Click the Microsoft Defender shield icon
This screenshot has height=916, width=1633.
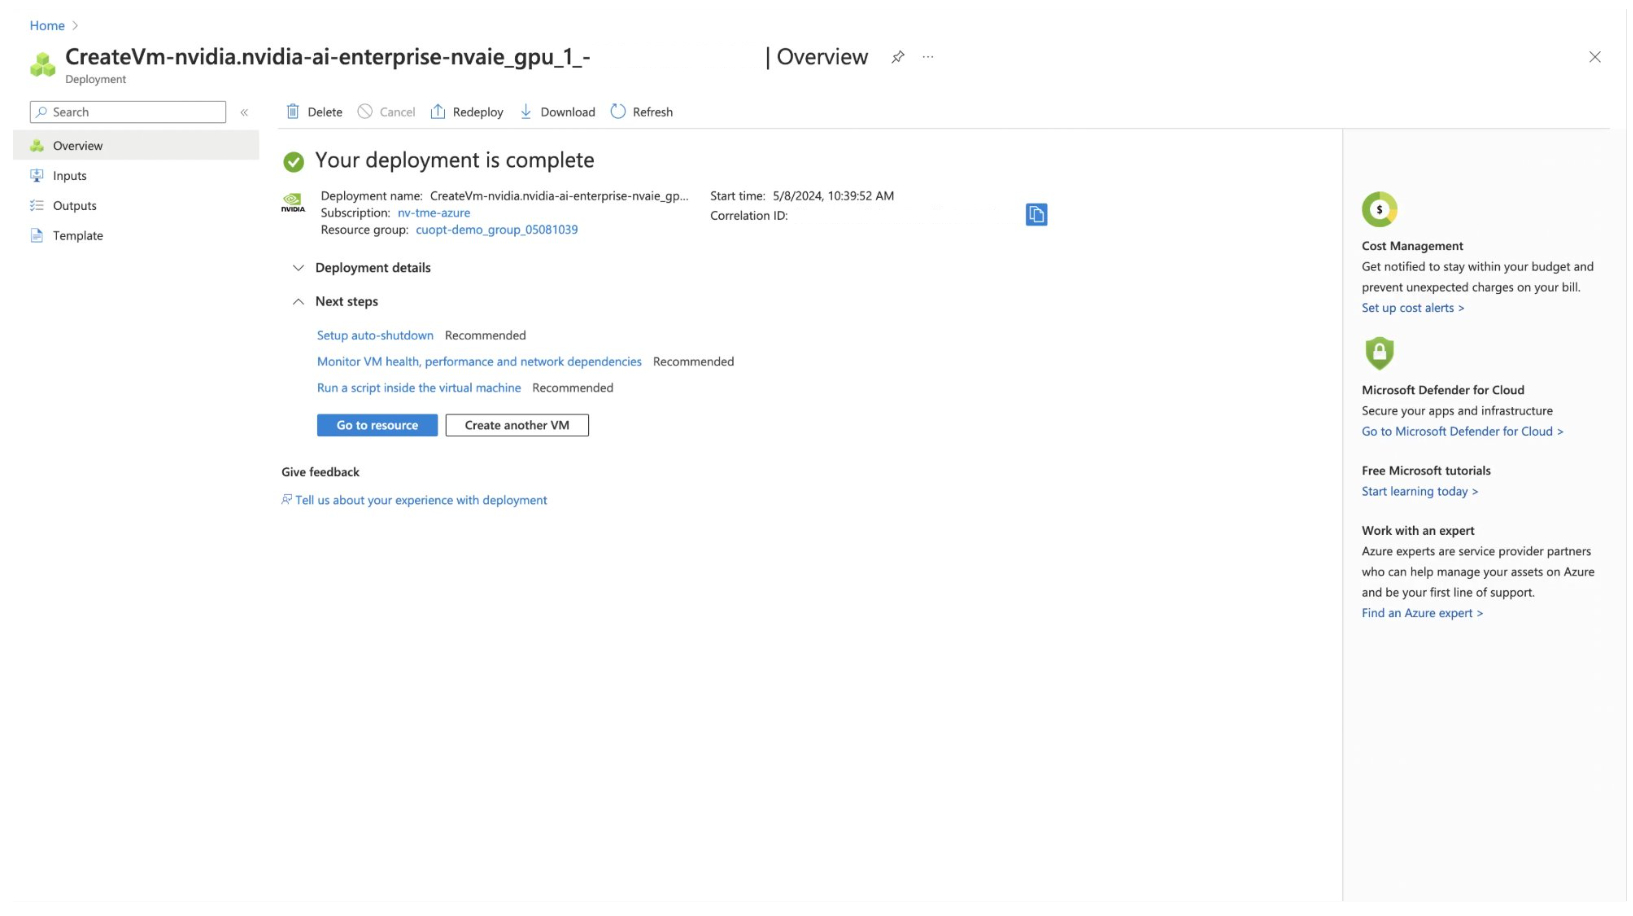tap(1379, 353)
